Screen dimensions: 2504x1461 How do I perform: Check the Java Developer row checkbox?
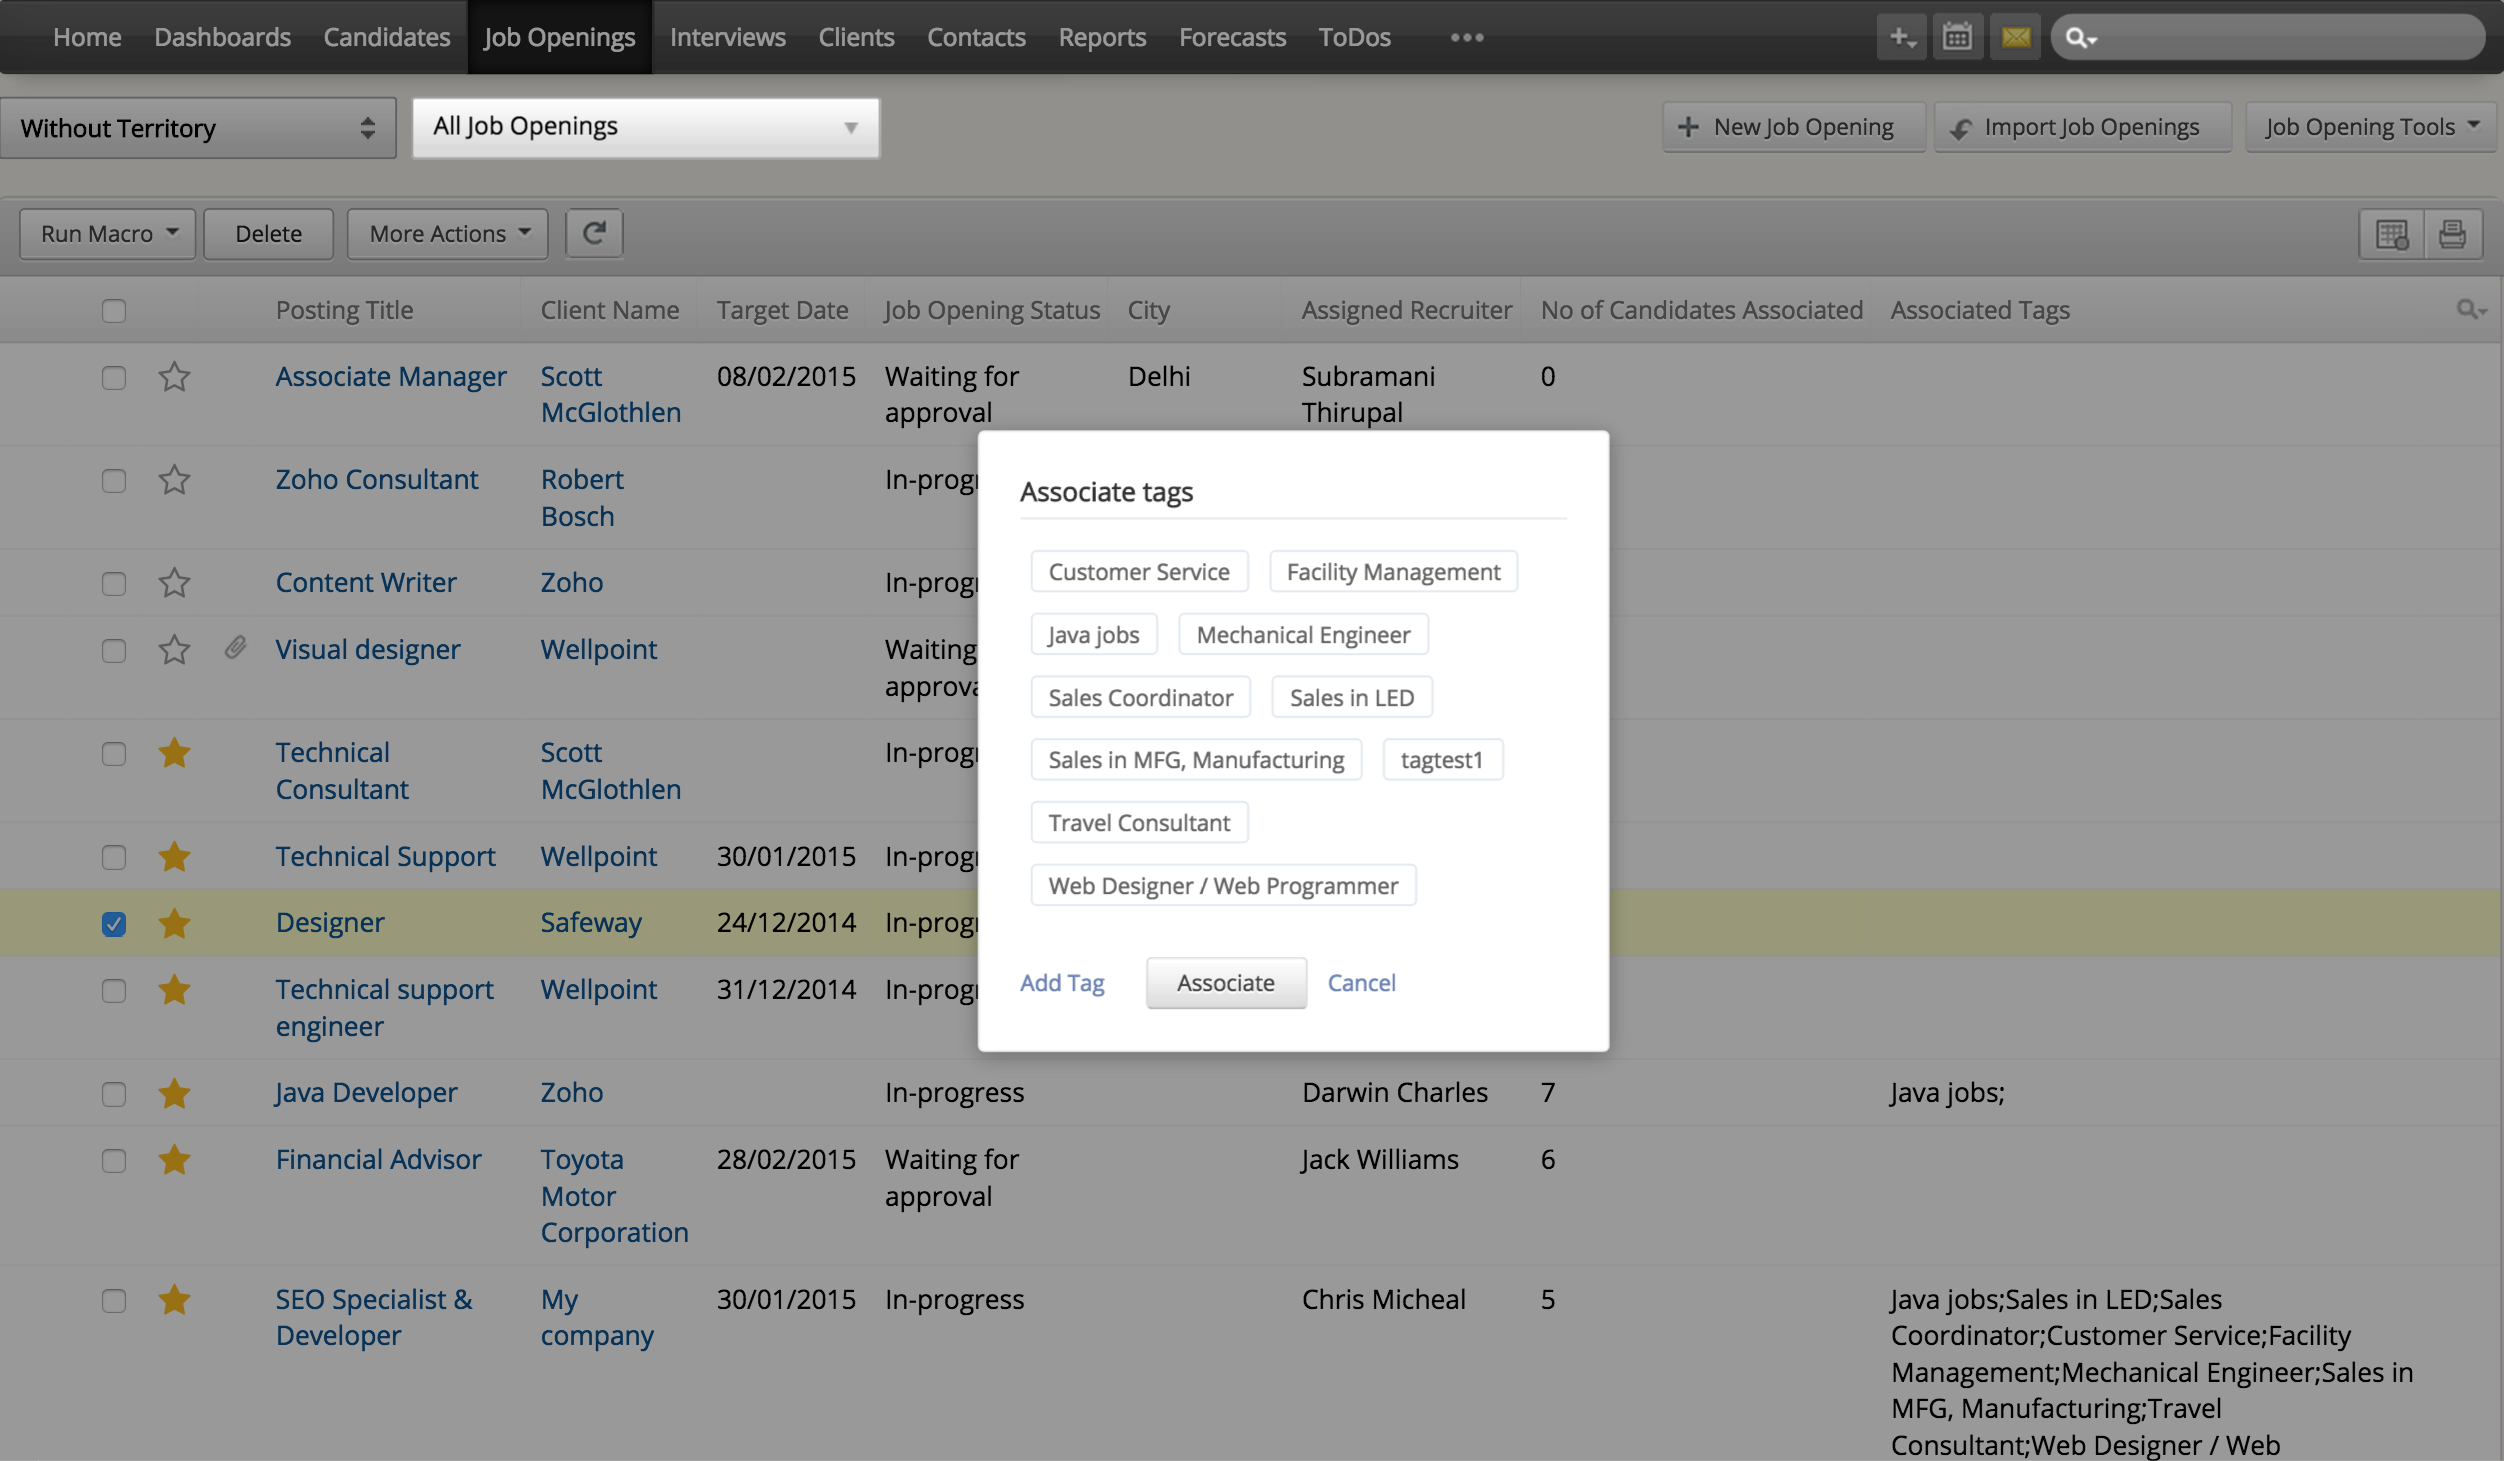114,1094
